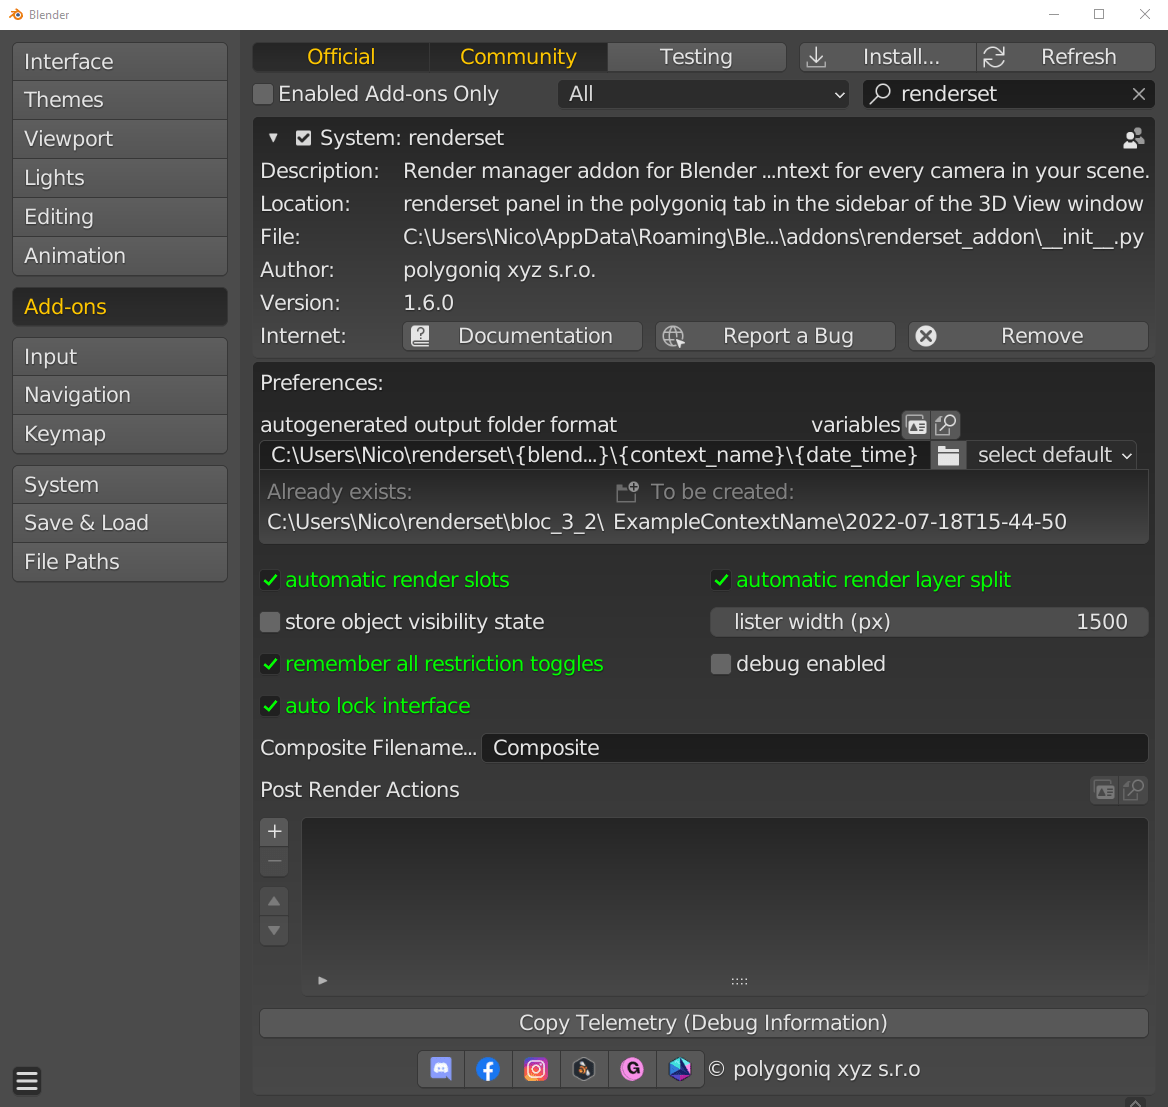Collapse the System: renderset add-on details

(x=273, y=138)
